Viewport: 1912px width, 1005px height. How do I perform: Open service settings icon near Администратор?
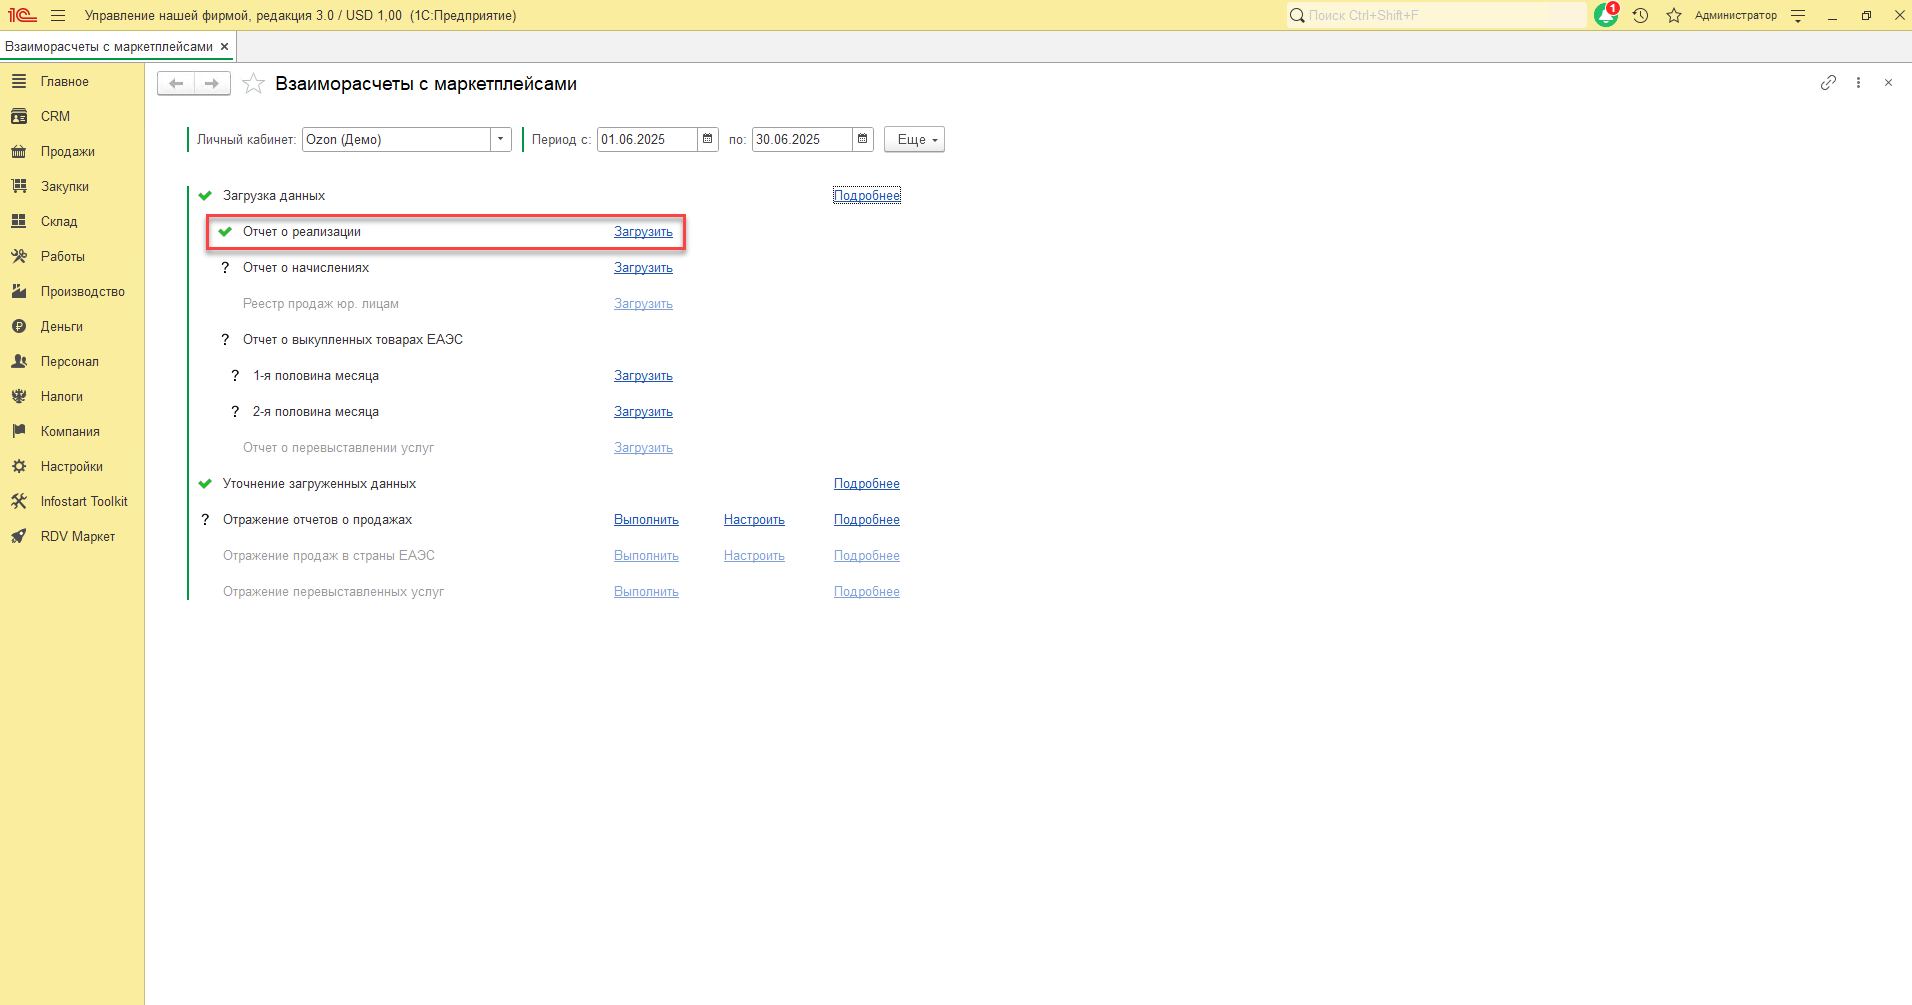point(1798,16)
